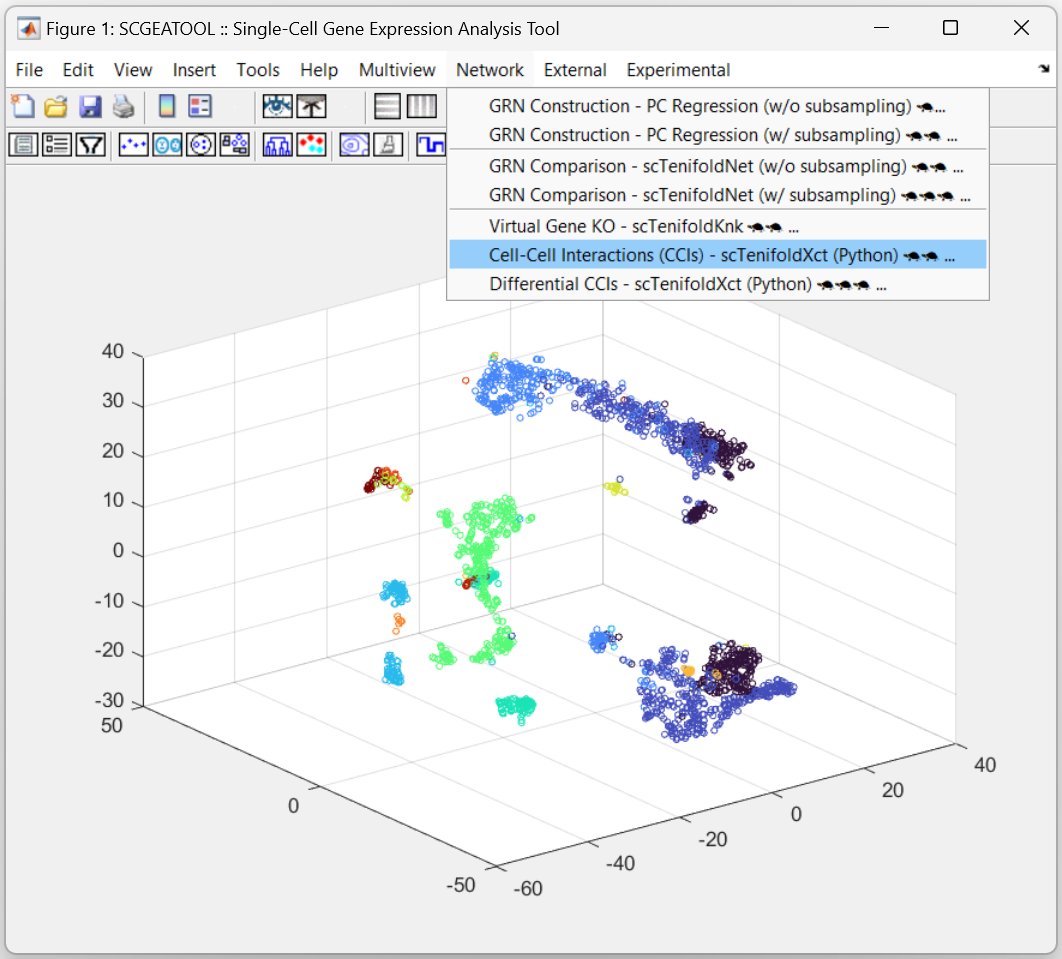This screenshot has height=959, width=1062.
Task: Click the eye icon in the toolbar
Action: [278, 106]
